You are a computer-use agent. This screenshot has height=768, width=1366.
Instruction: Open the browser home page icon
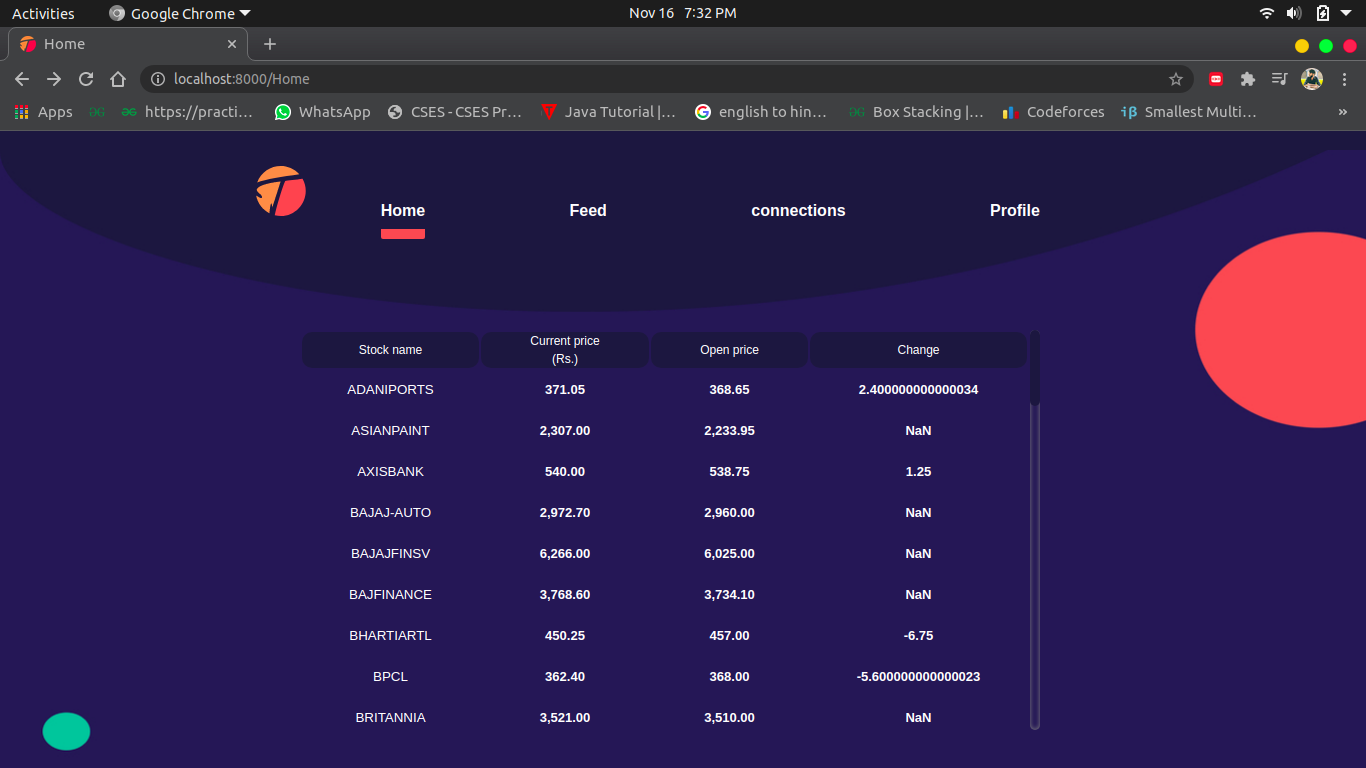tap(118, 79)
